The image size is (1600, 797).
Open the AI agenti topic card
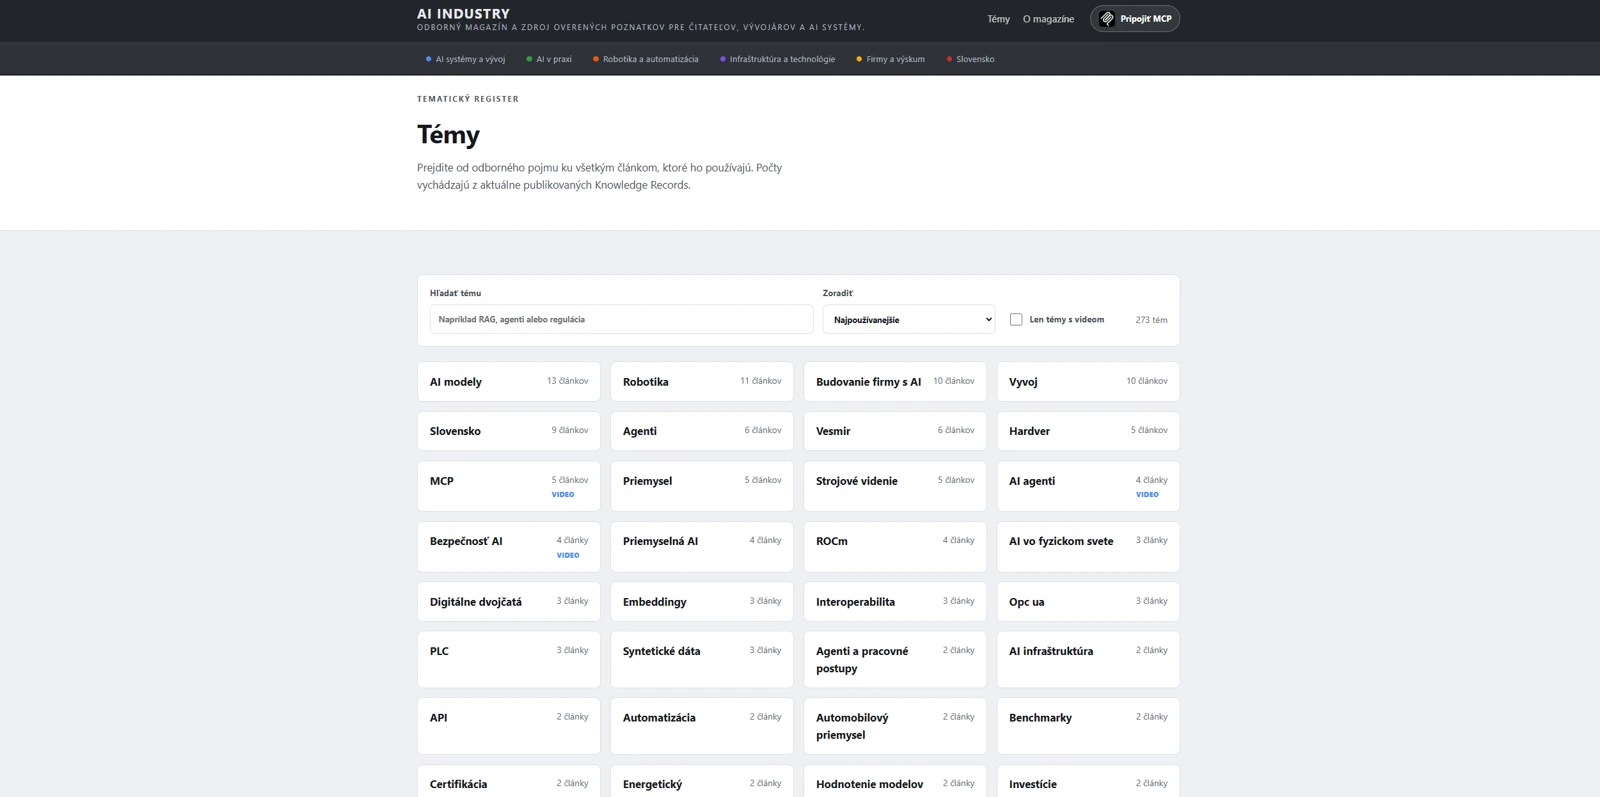[x=1088, y=486]
